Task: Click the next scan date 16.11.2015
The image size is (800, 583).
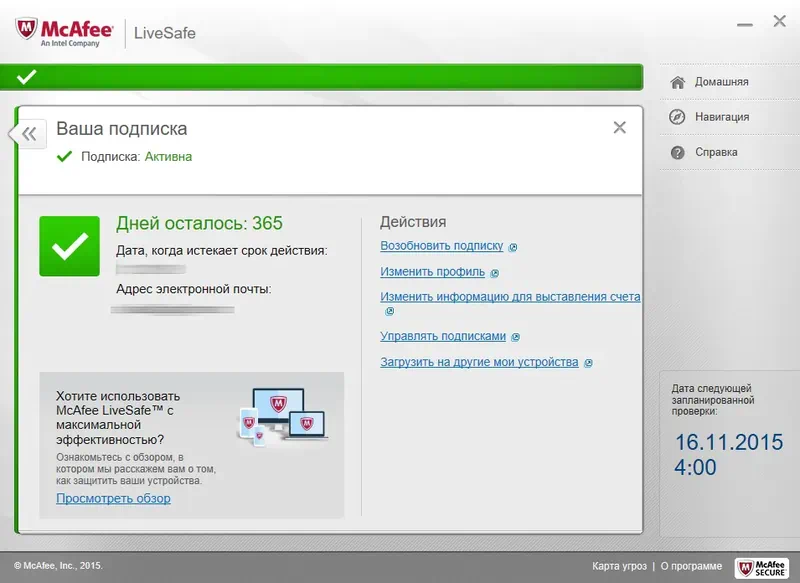Action: (729, 442)
